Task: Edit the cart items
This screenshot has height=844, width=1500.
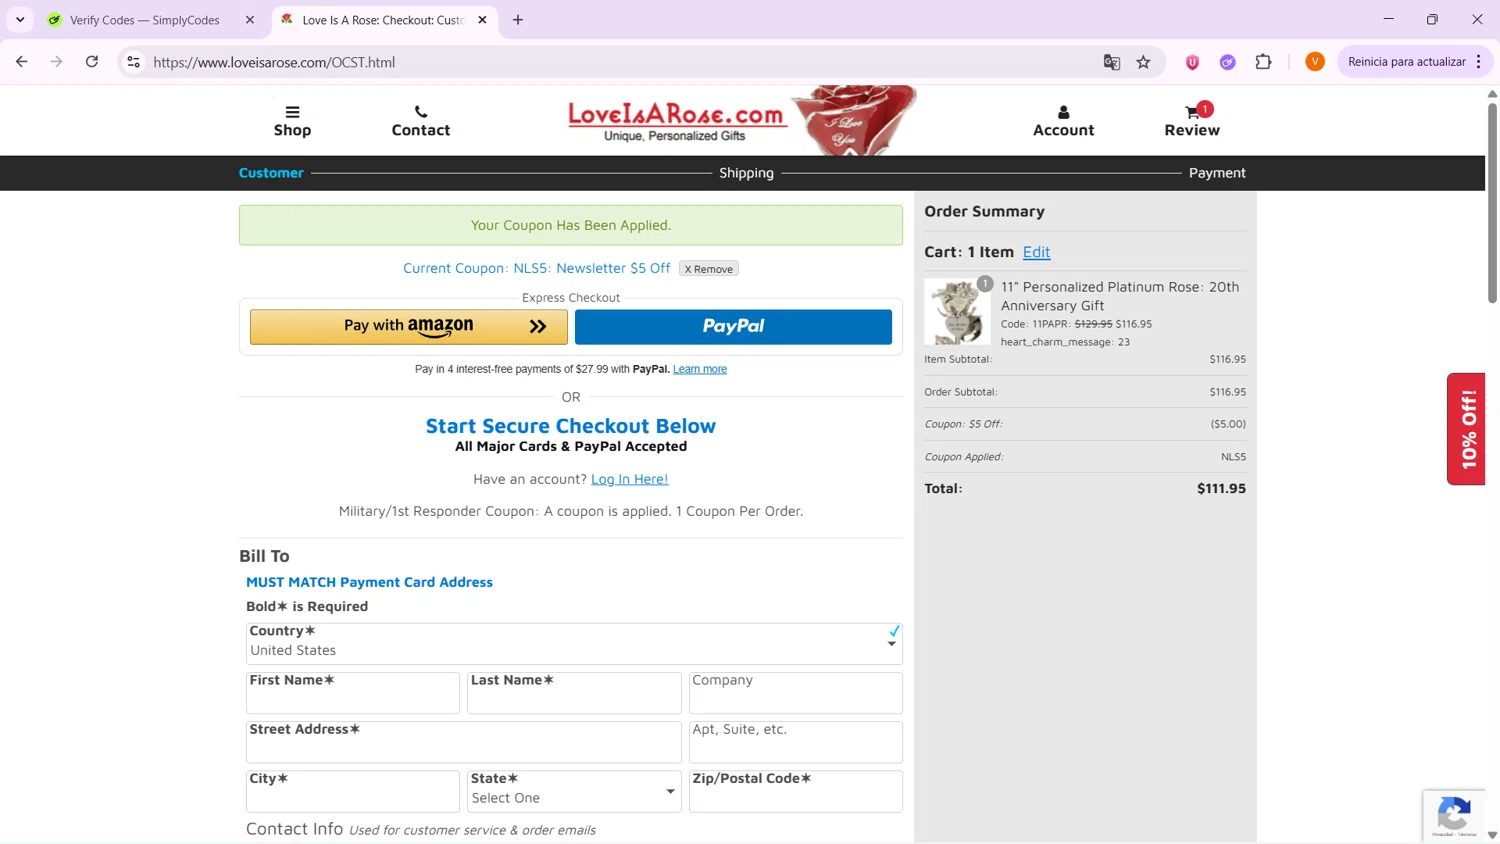Action: pyautogui.click(x=1036, y=252)
